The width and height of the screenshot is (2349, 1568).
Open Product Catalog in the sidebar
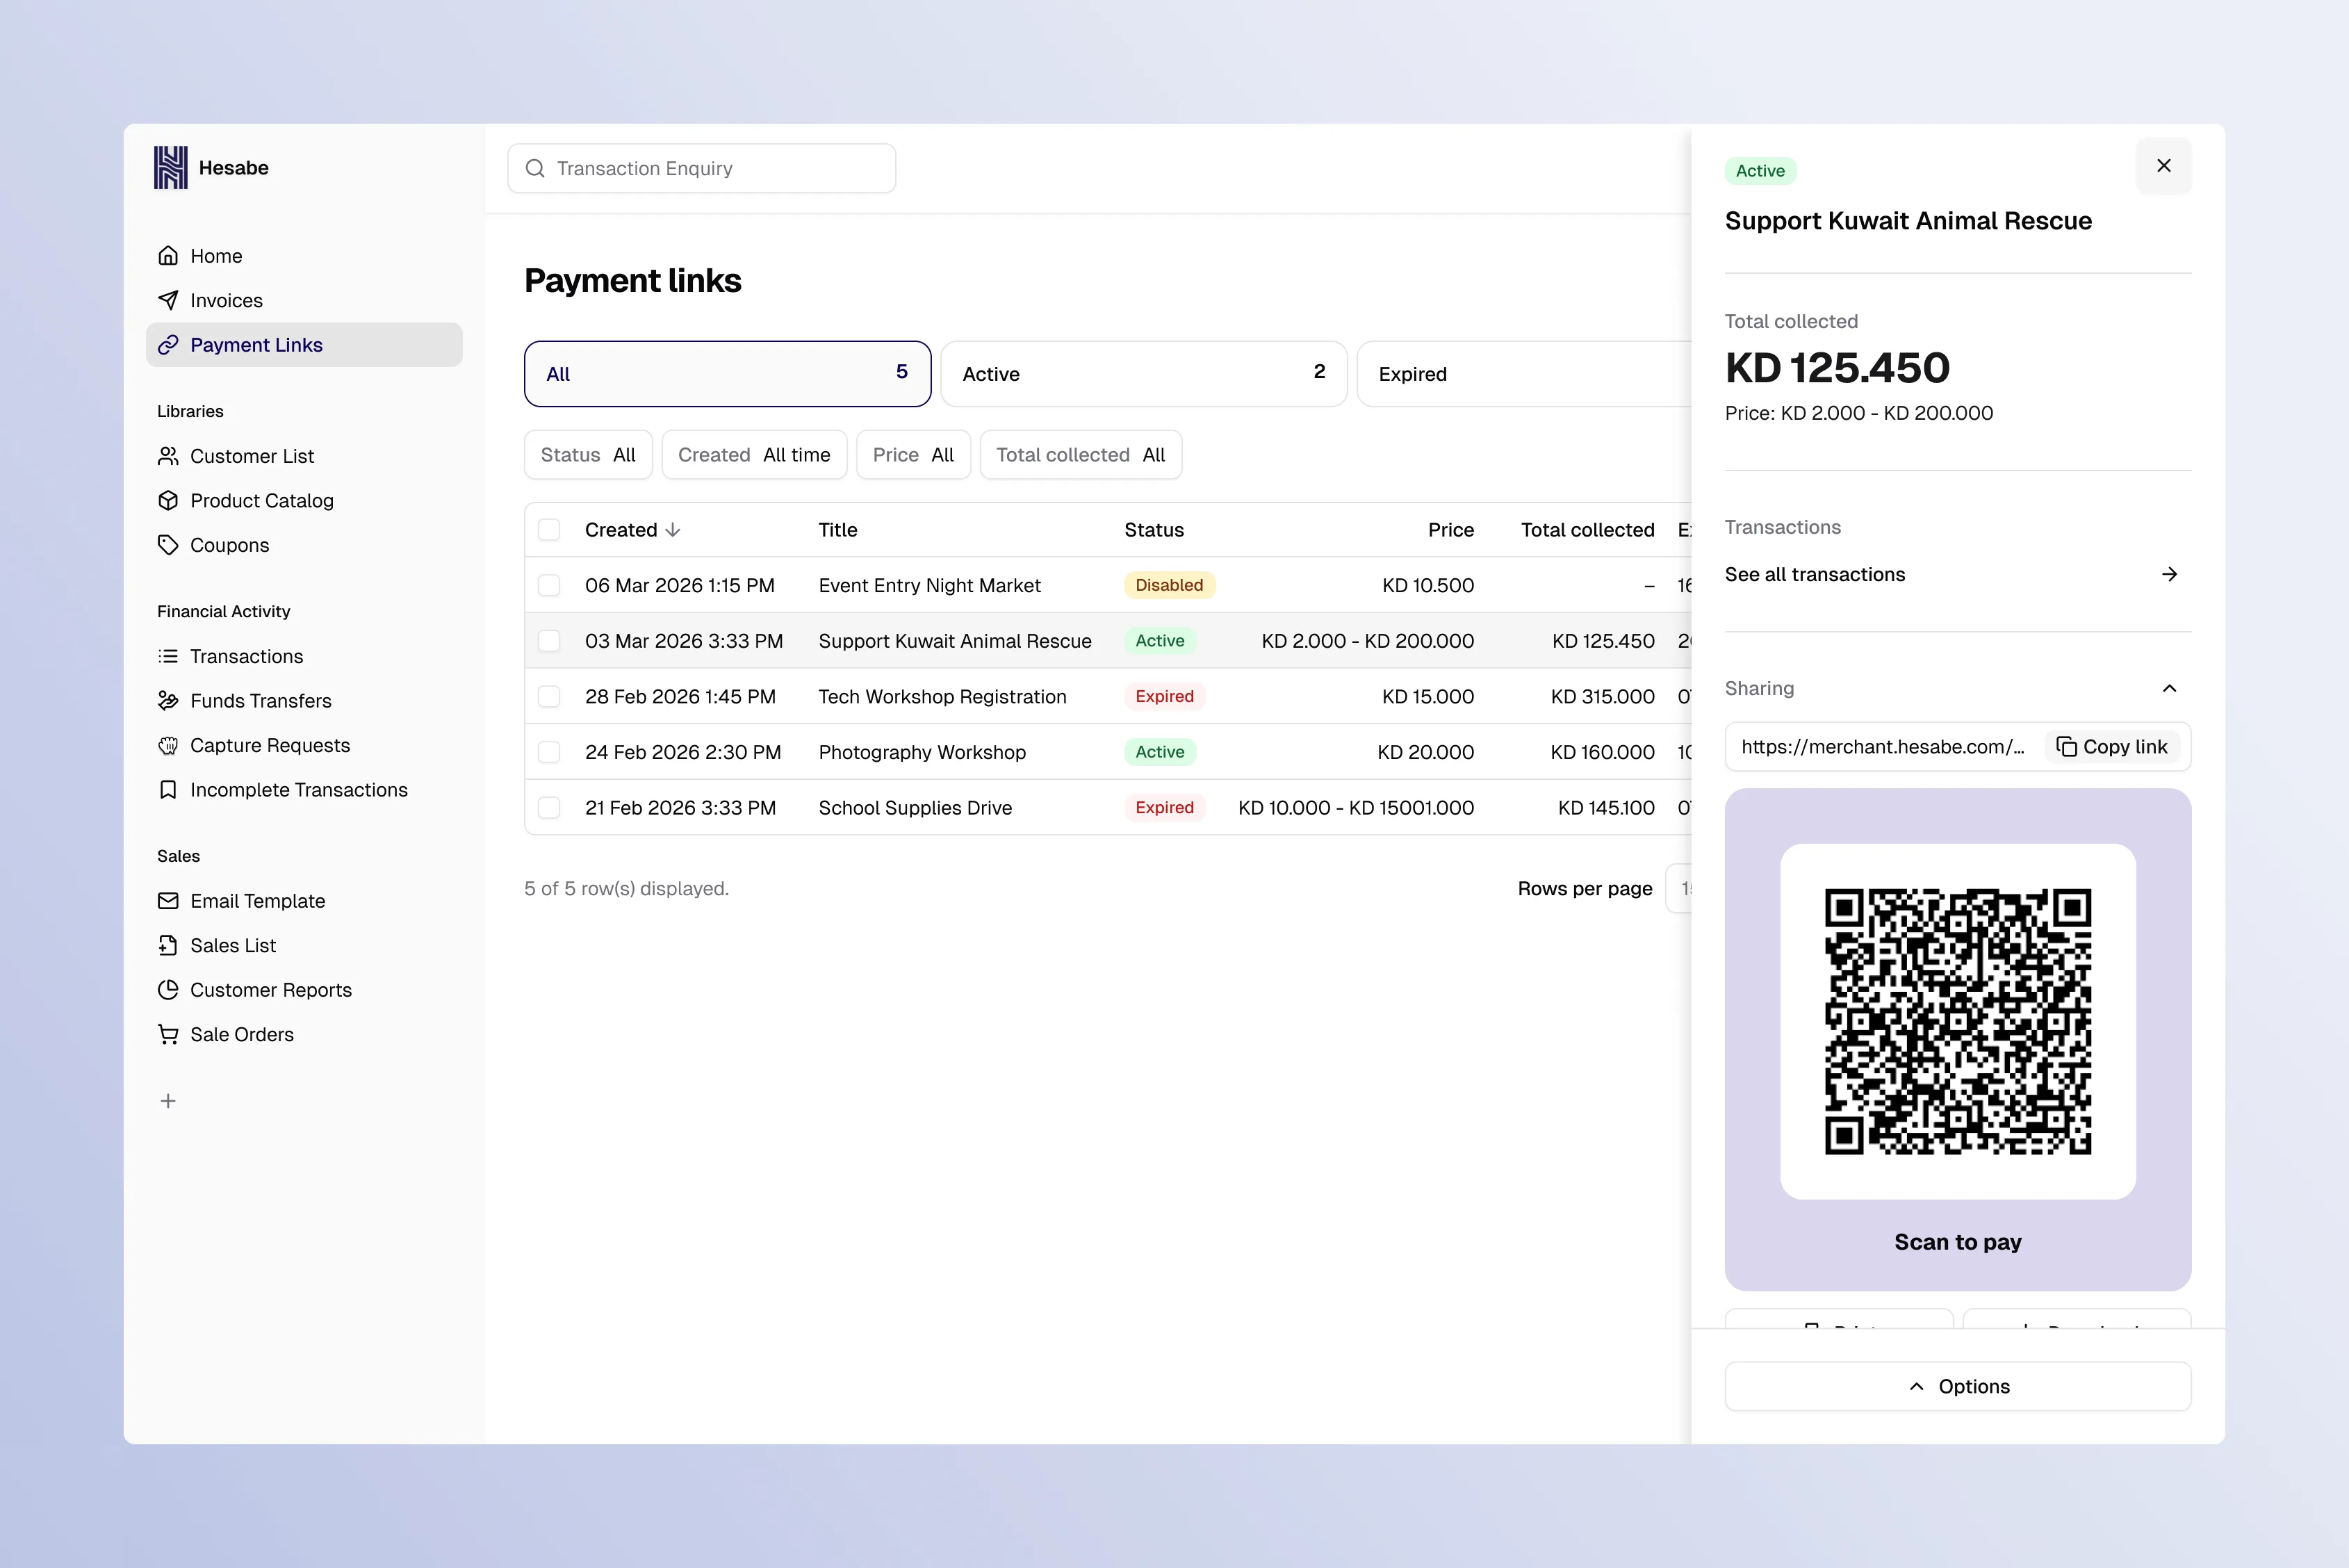click(304, 500)
